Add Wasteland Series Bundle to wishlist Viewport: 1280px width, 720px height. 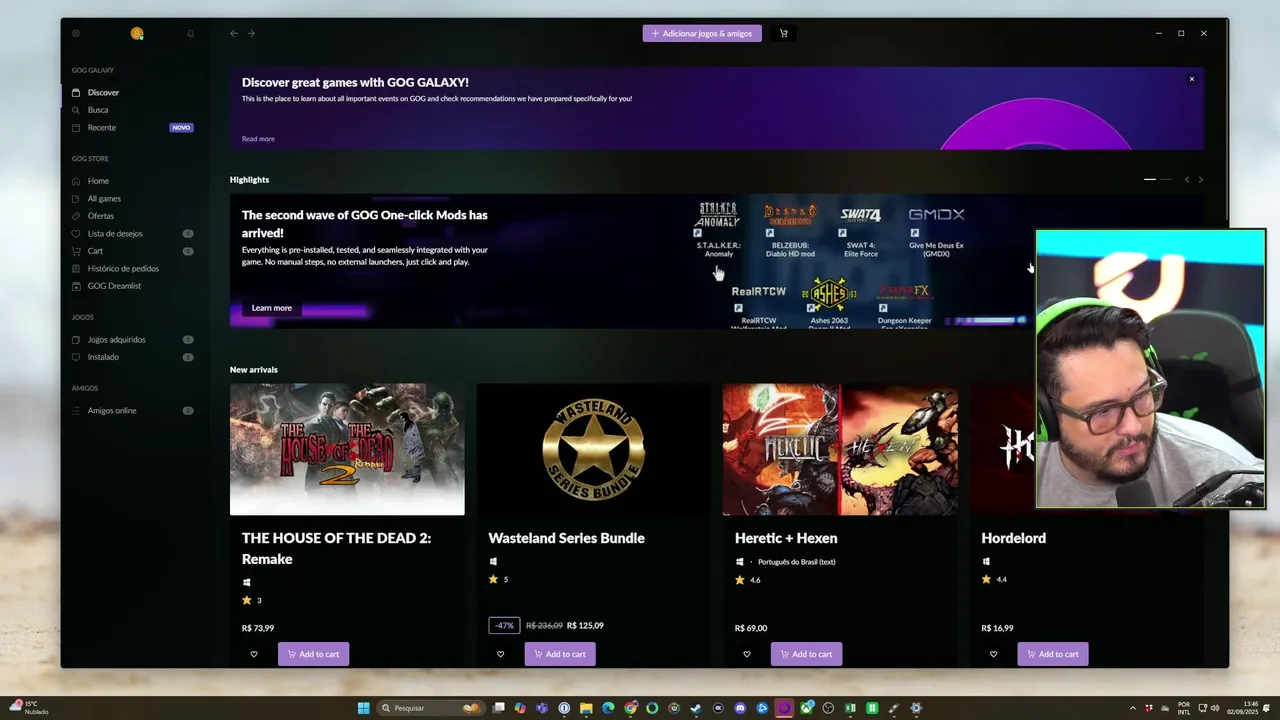501,654
